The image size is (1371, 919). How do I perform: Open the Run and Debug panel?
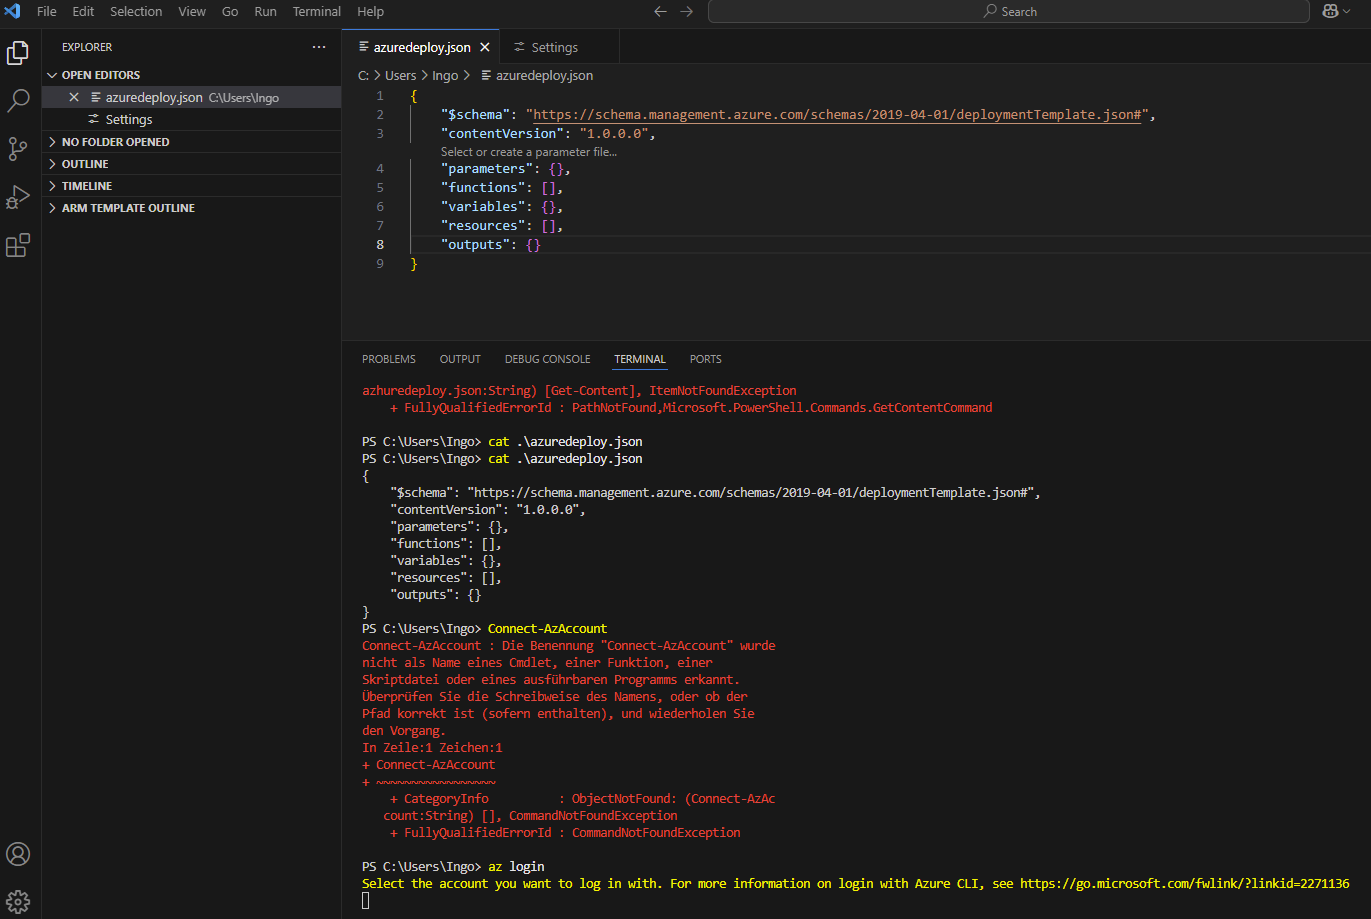click(16, 196)
